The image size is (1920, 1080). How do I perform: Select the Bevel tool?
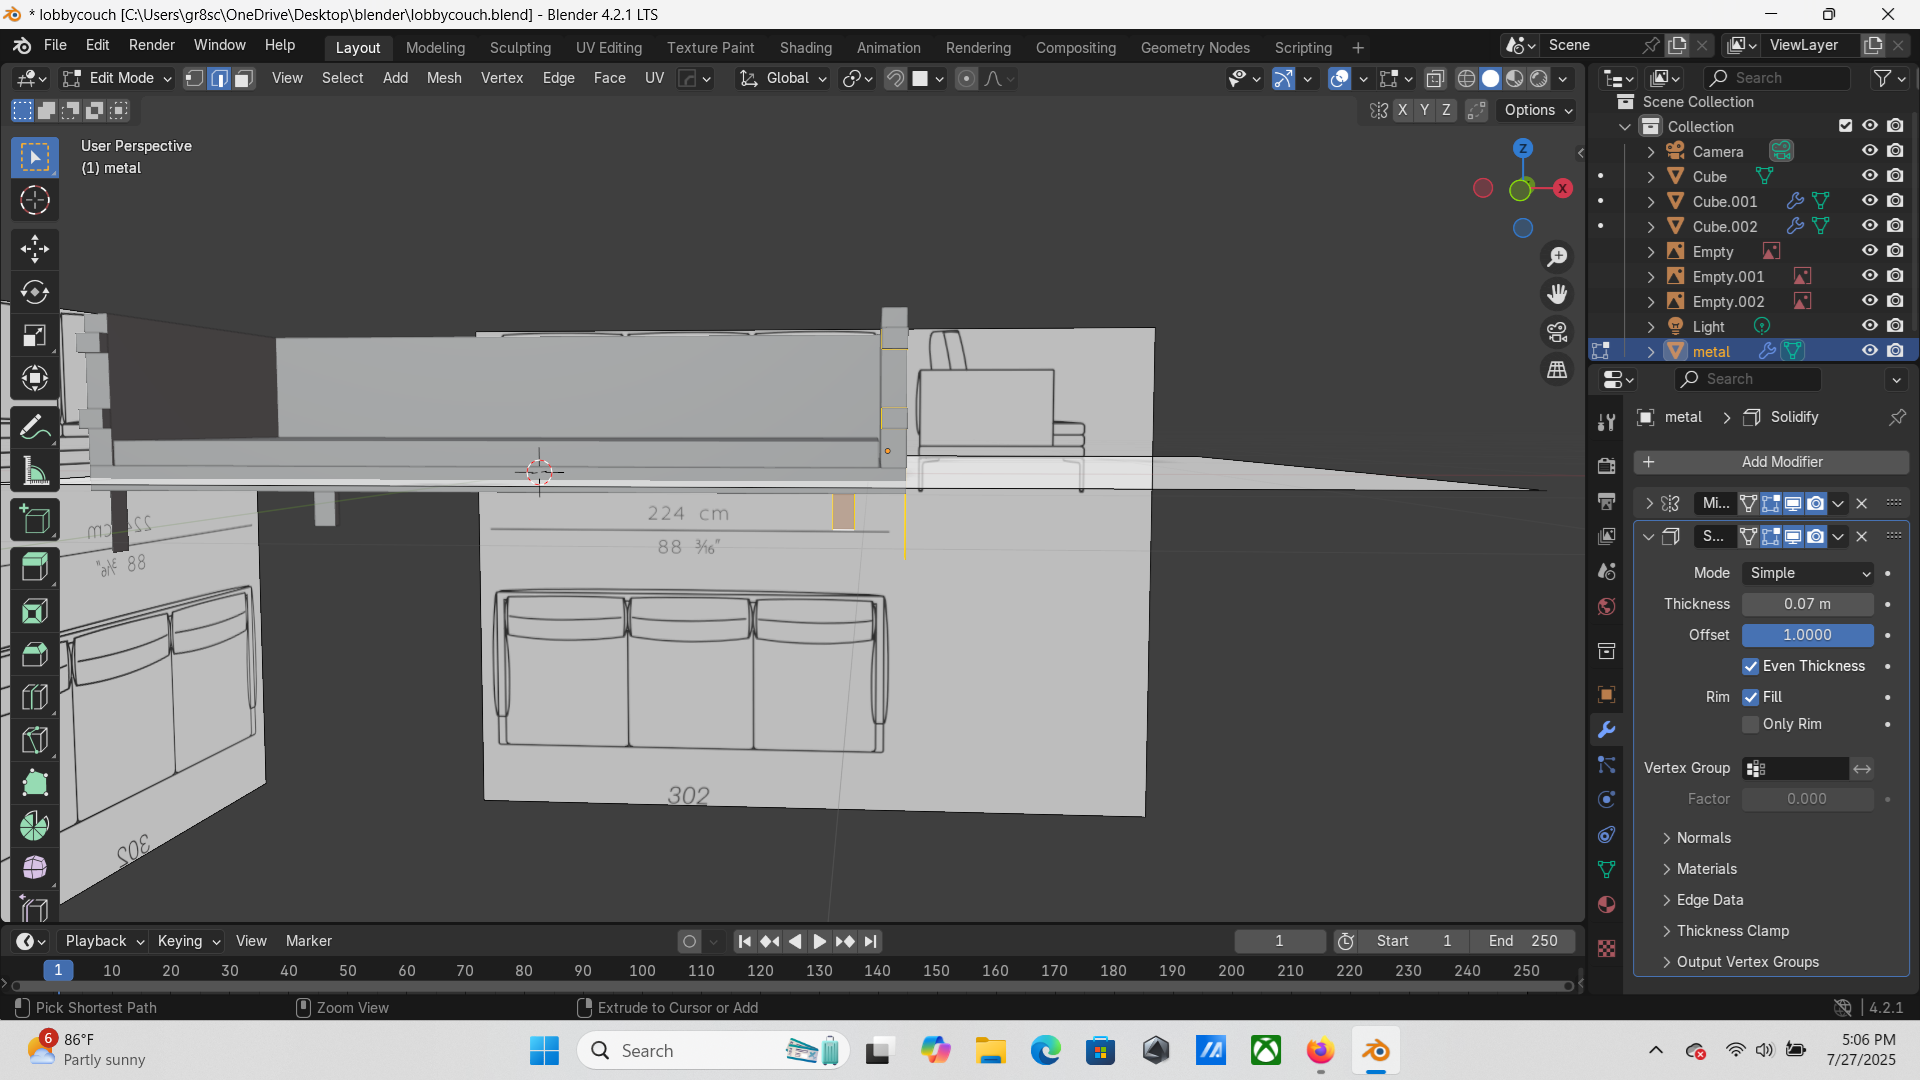tap(35, 654)
